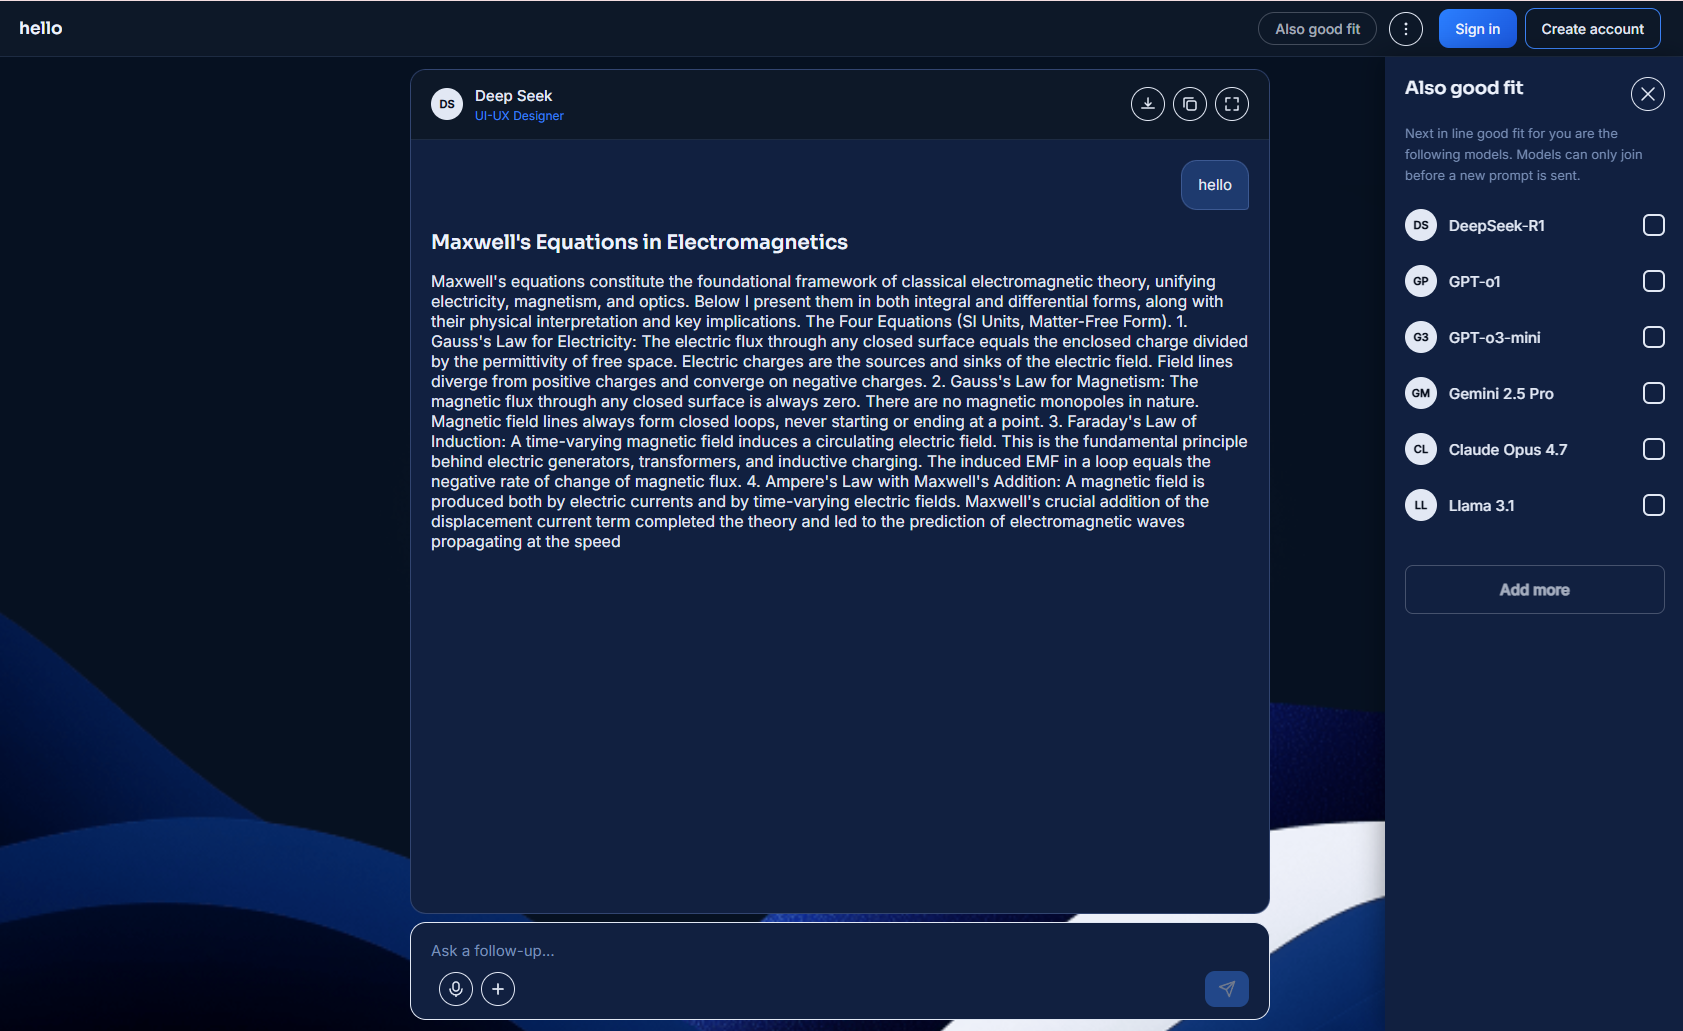
Task: Click the Claude Opus 4.7 avatar icon
Action: [1421, 449]
